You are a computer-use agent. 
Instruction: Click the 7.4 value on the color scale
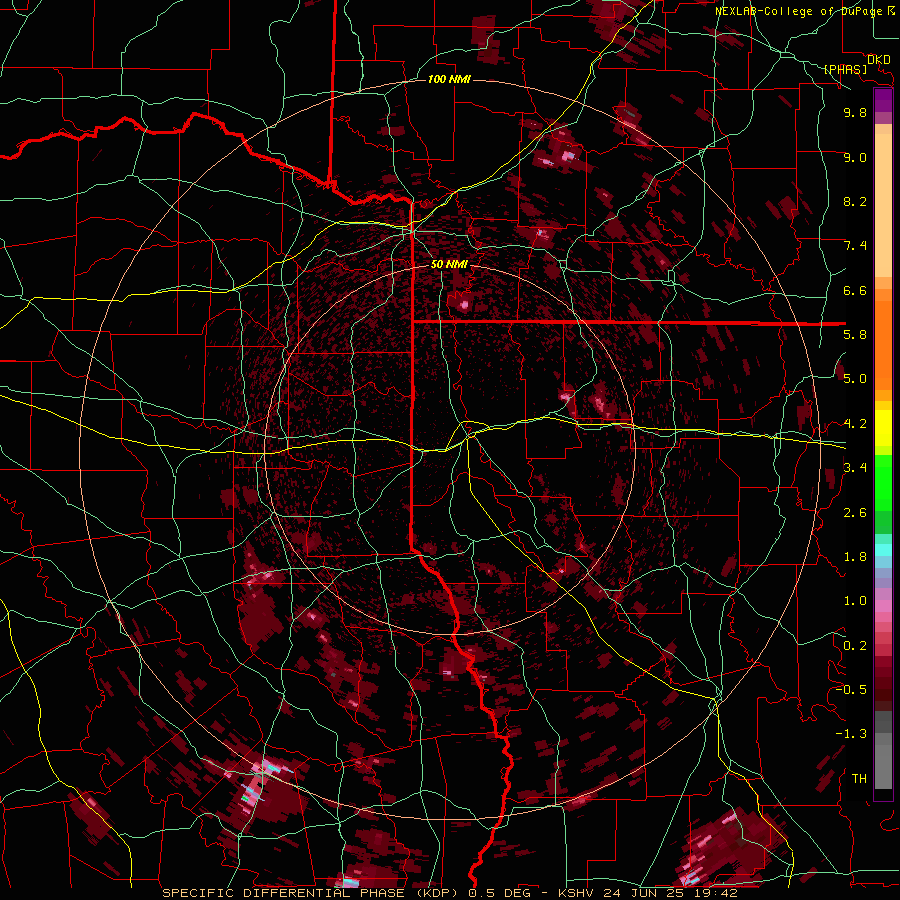[x=855, y=246]
